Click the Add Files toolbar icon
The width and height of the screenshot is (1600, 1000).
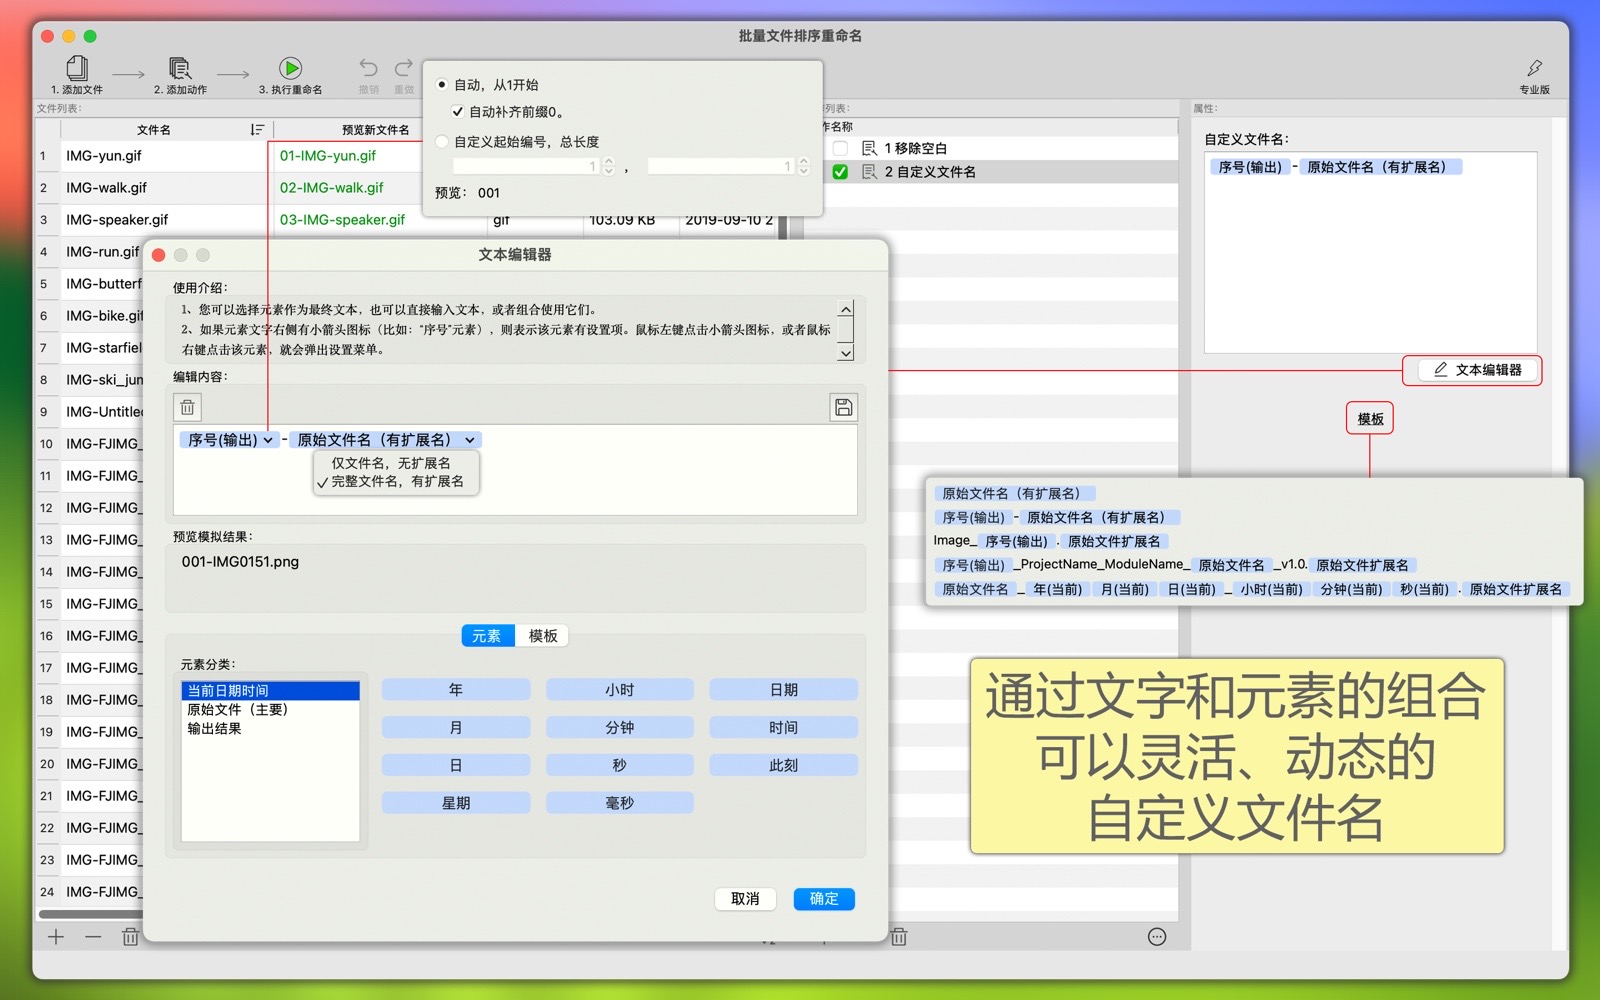pos(77,68)
